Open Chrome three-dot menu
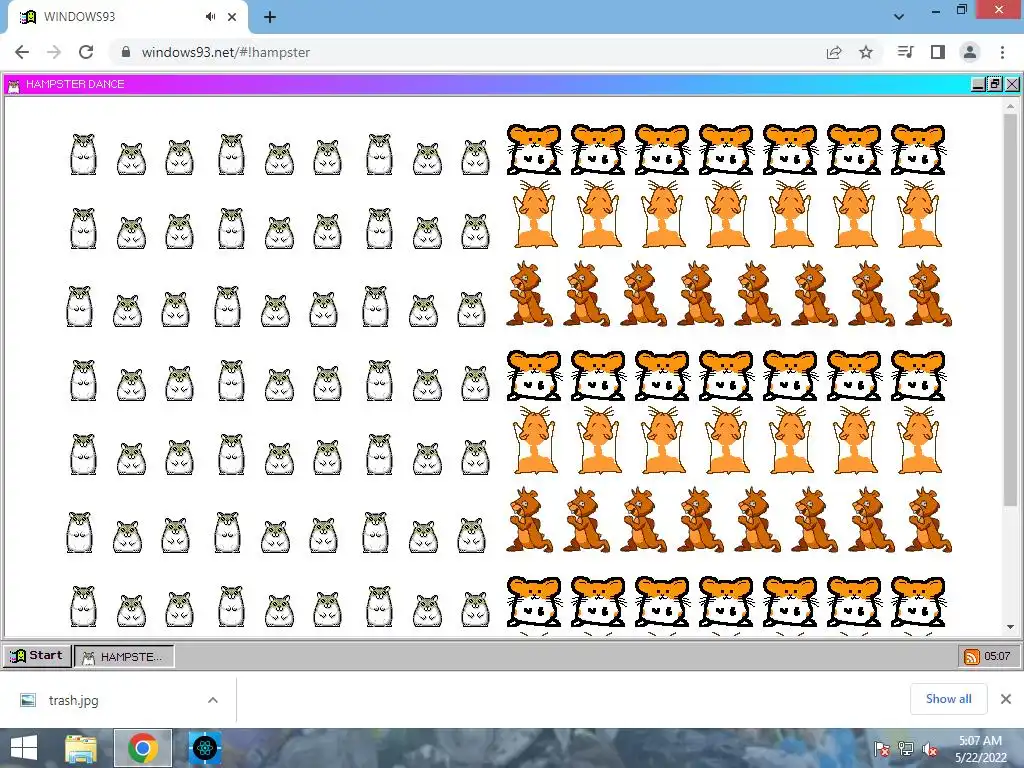Viewport: 1024px width, 768px height. (x=1002, y=52)
